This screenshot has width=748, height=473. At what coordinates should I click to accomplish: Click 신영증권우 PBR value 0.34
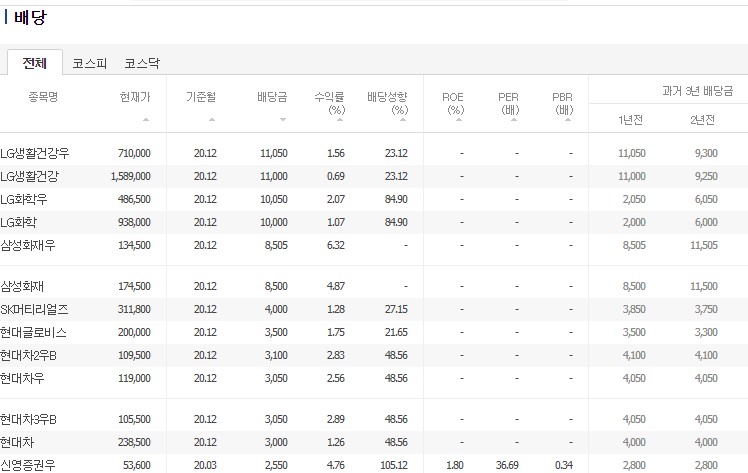tap(564, 465)
